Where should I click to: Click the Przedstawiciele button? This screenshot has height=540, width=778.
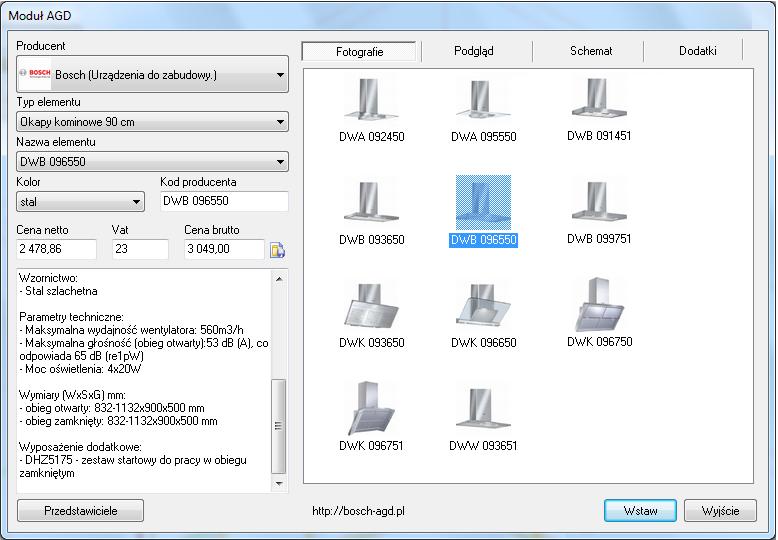tap(80, 511)
